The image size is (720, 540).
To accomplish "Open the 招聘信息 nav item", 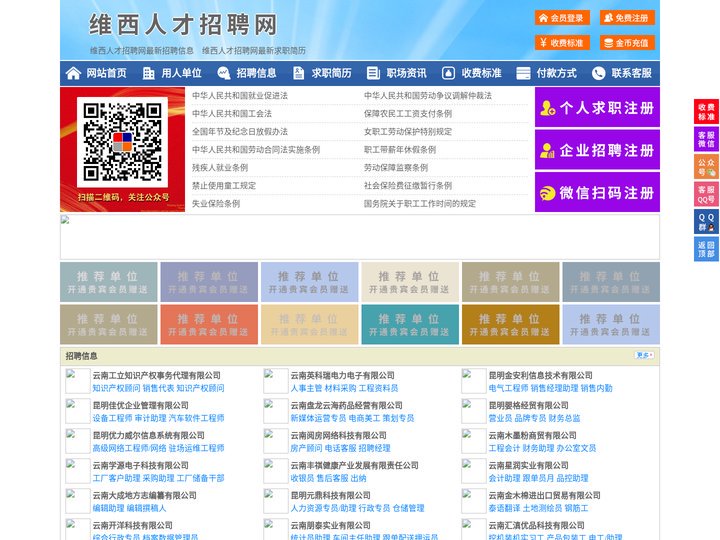I will 256,73.
